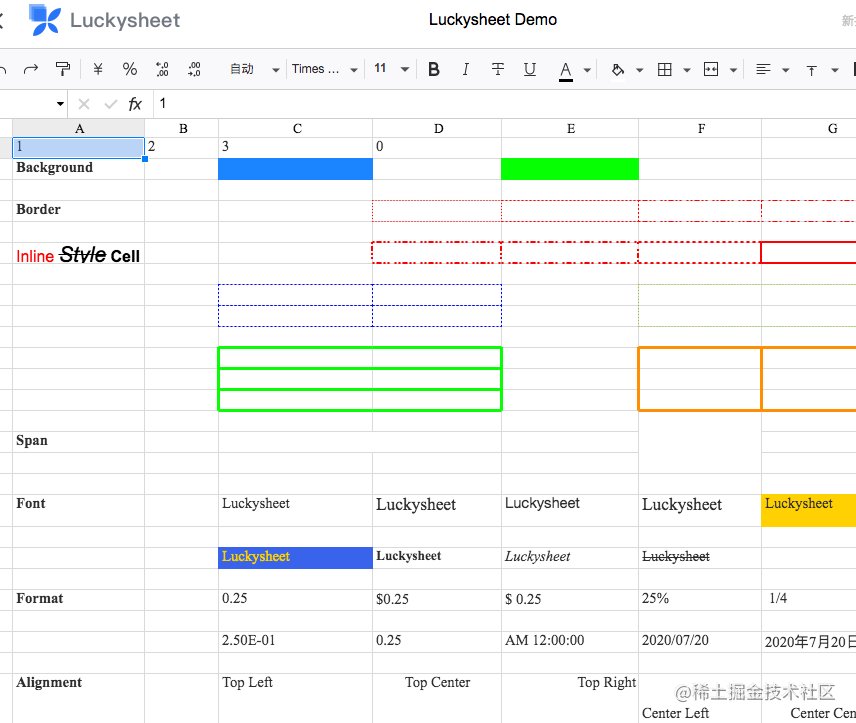The image size is (856, 723).
Task: Select the Alignment label cell
Action: 79,699
